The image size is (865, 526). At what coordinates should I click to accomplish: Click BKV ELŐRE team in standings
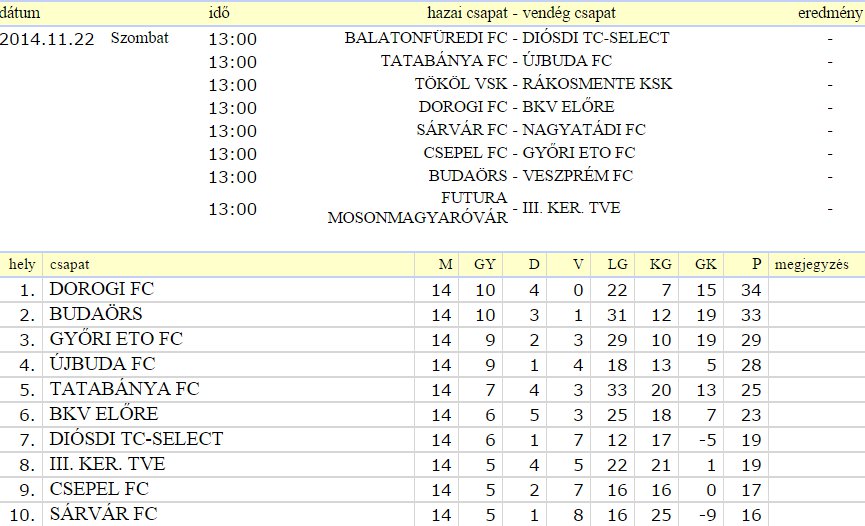[x=104, y=413]
